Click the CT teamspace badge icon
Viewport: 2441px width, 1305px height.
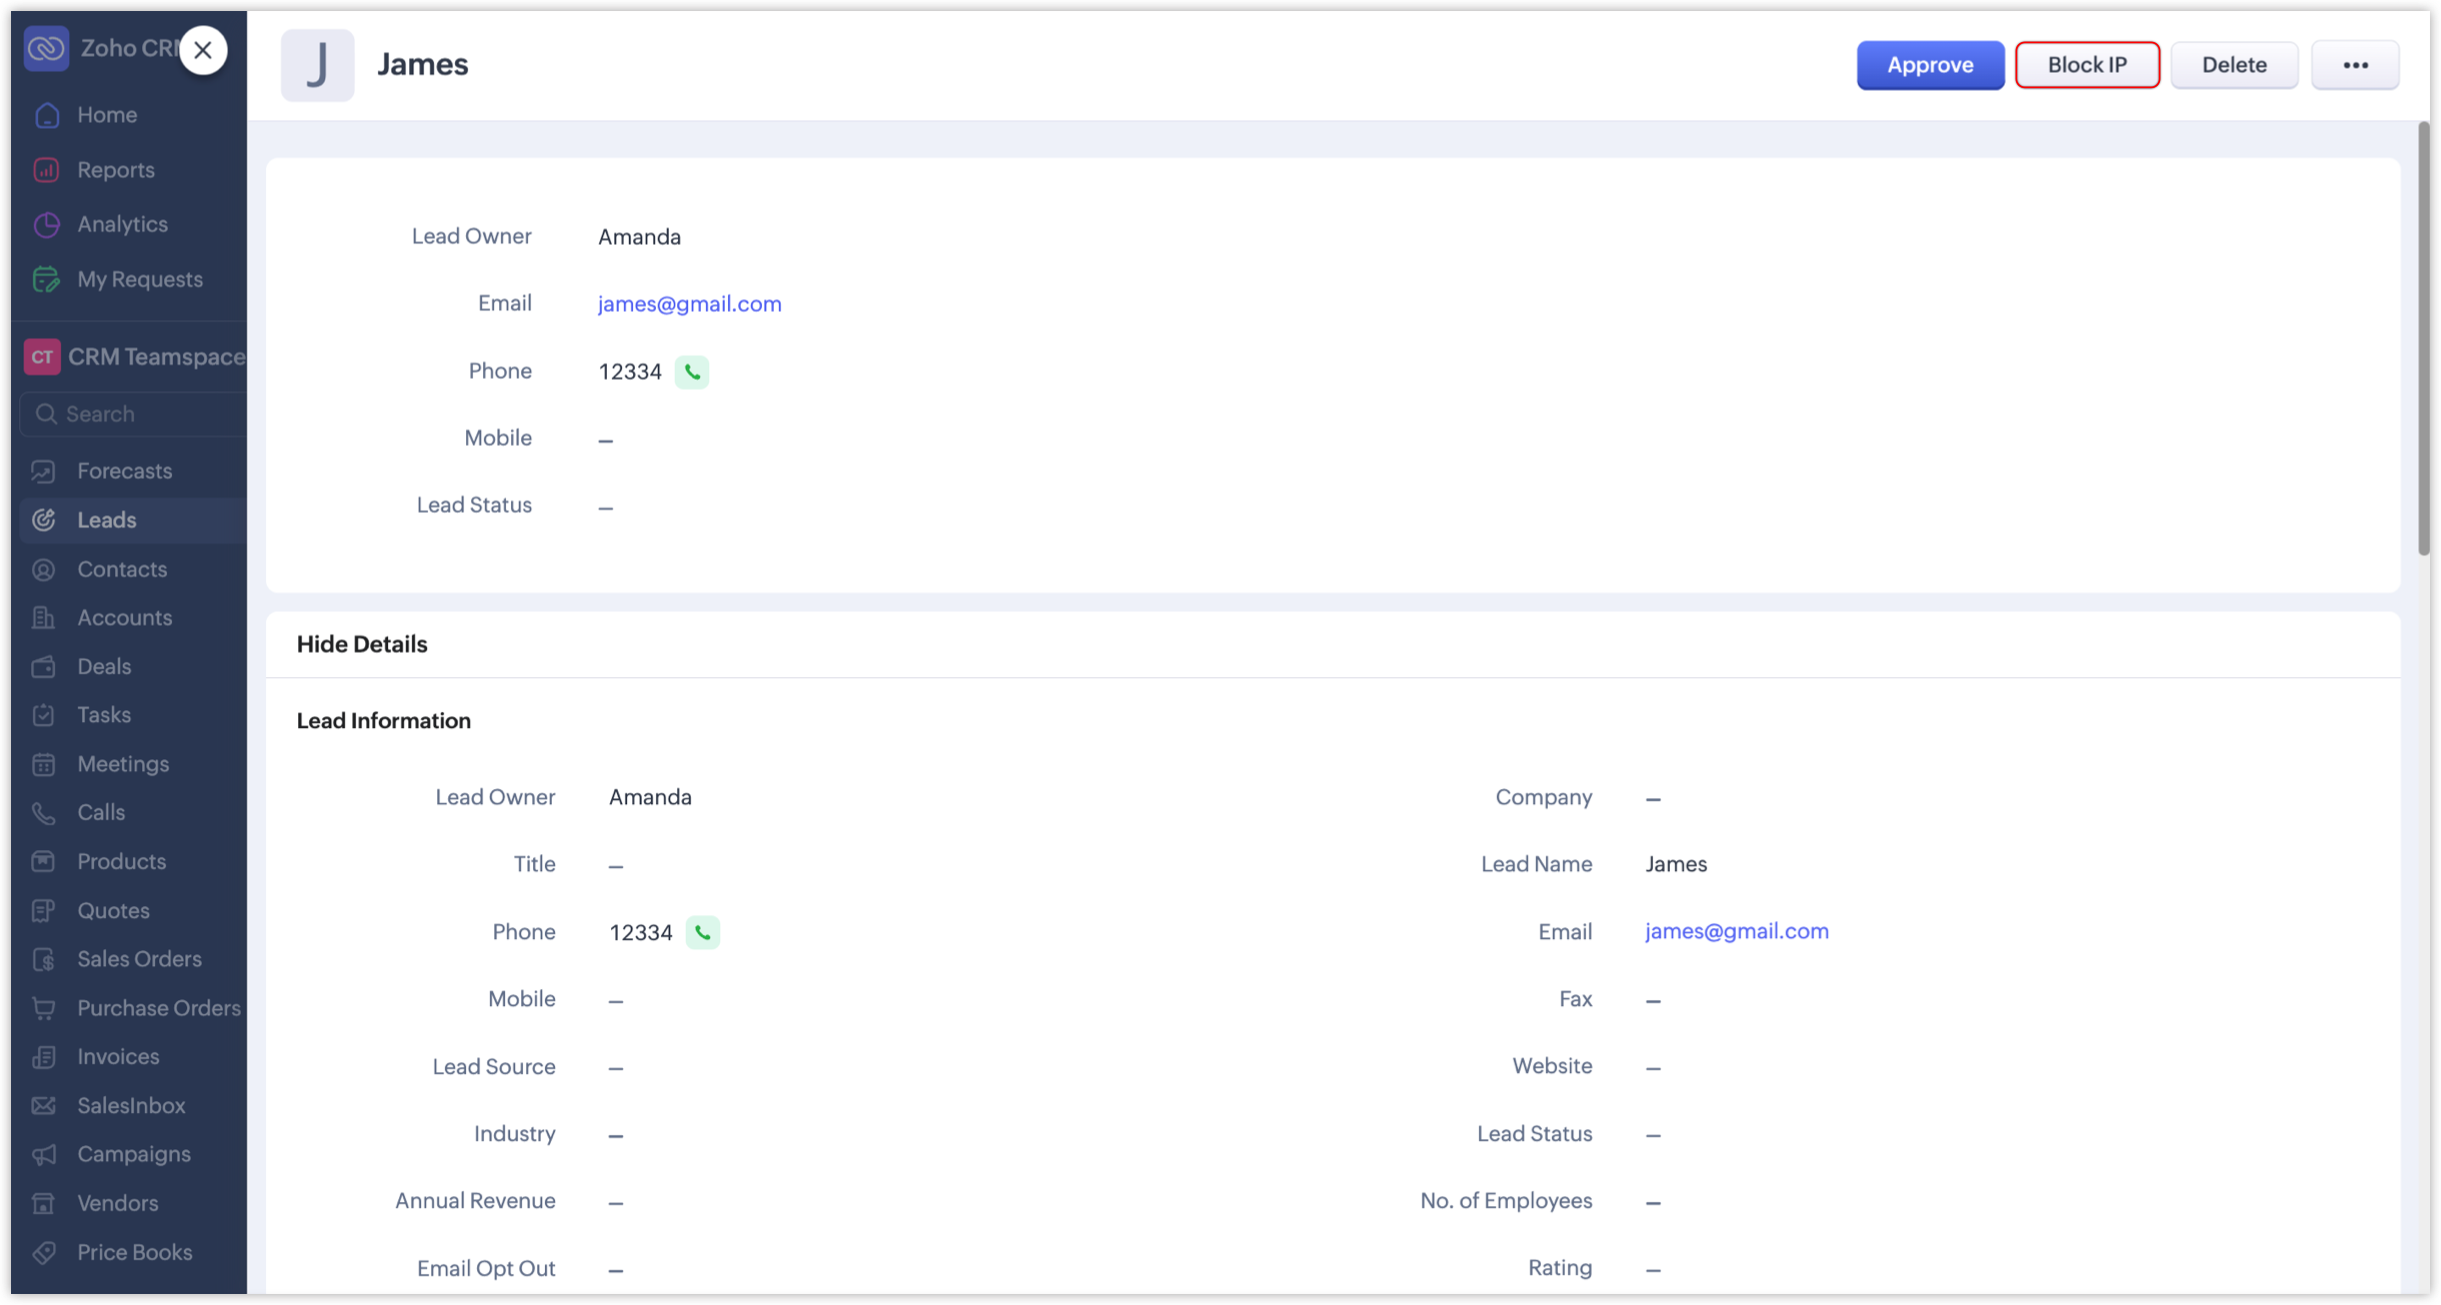point(42,357)
